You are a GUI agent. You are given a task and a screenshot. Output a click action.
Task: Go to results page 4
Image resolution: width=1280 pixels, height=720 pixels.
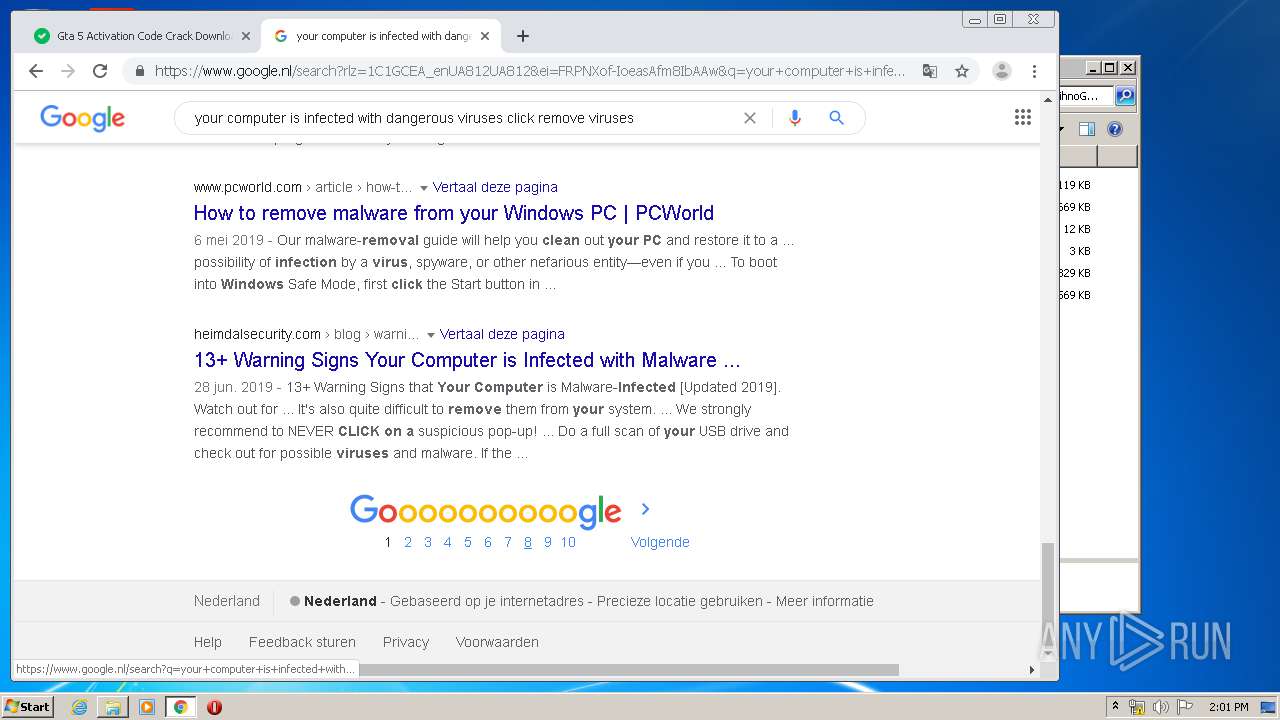pos(448,542)
